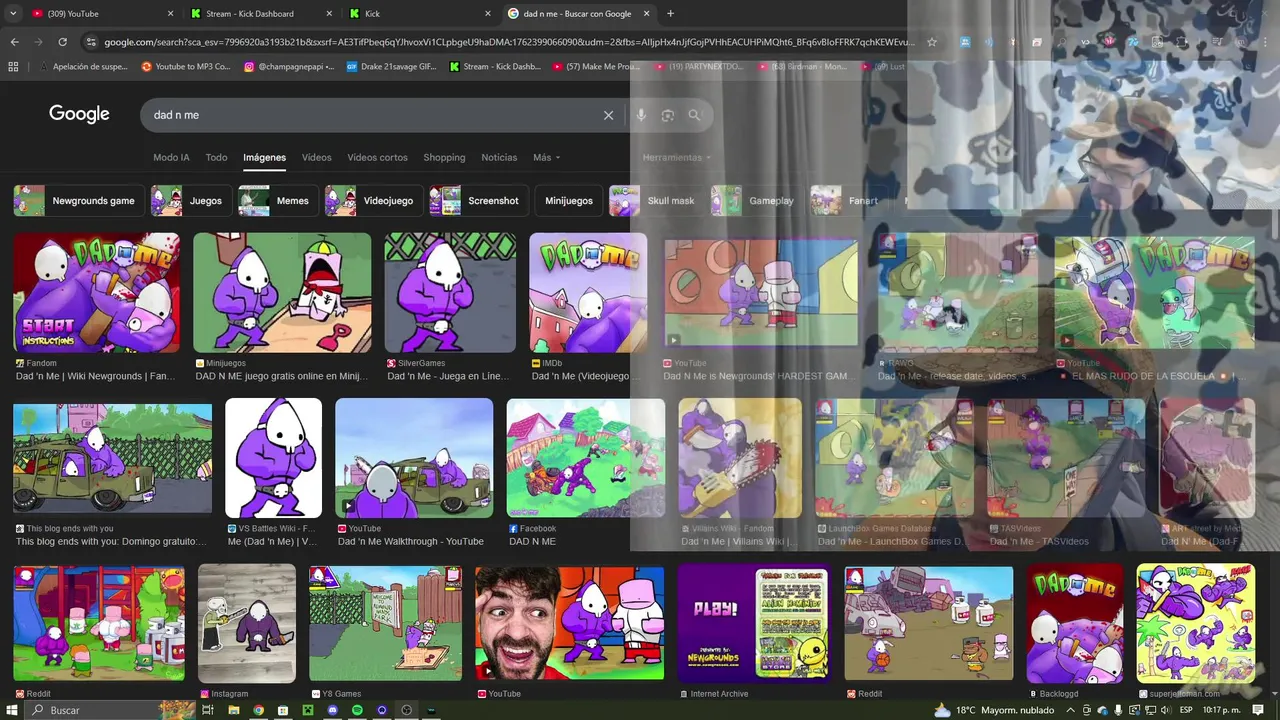
Task: Open Spotify from the taskbar
Action: click(x=358, y=710)
